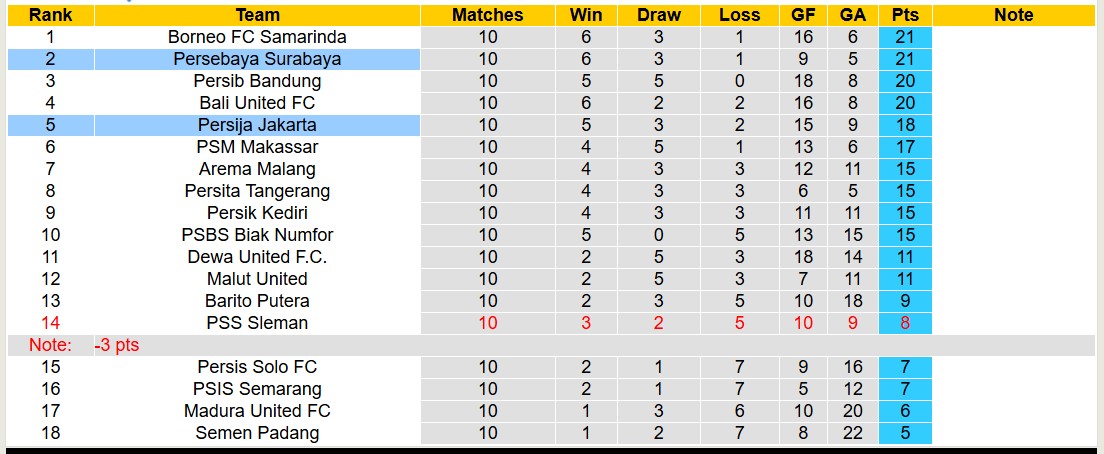Select the Team column header
This screenshot has width=1104, height=454.
pos(257,15)
